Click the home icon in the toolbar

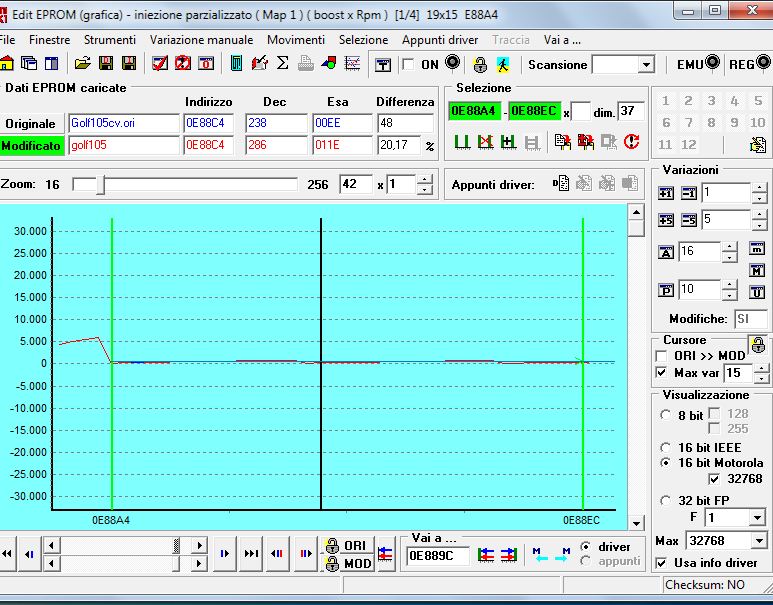click(7, 64)
